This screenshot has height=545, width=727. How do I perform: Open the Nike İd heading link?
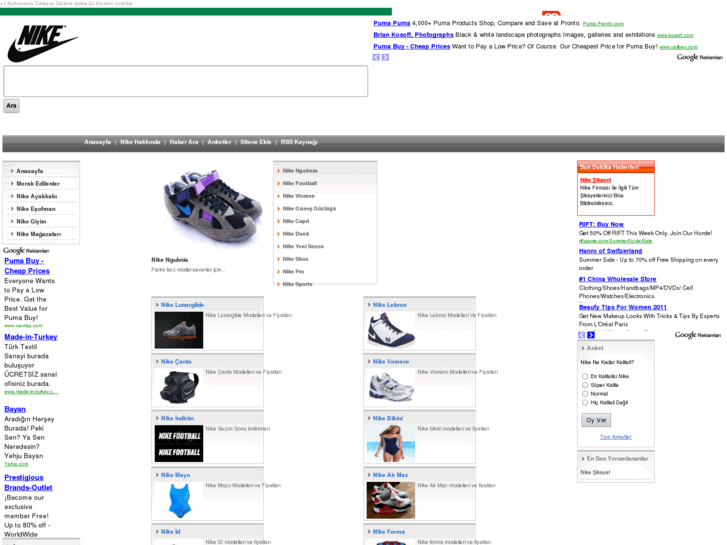tap(171, 532)
